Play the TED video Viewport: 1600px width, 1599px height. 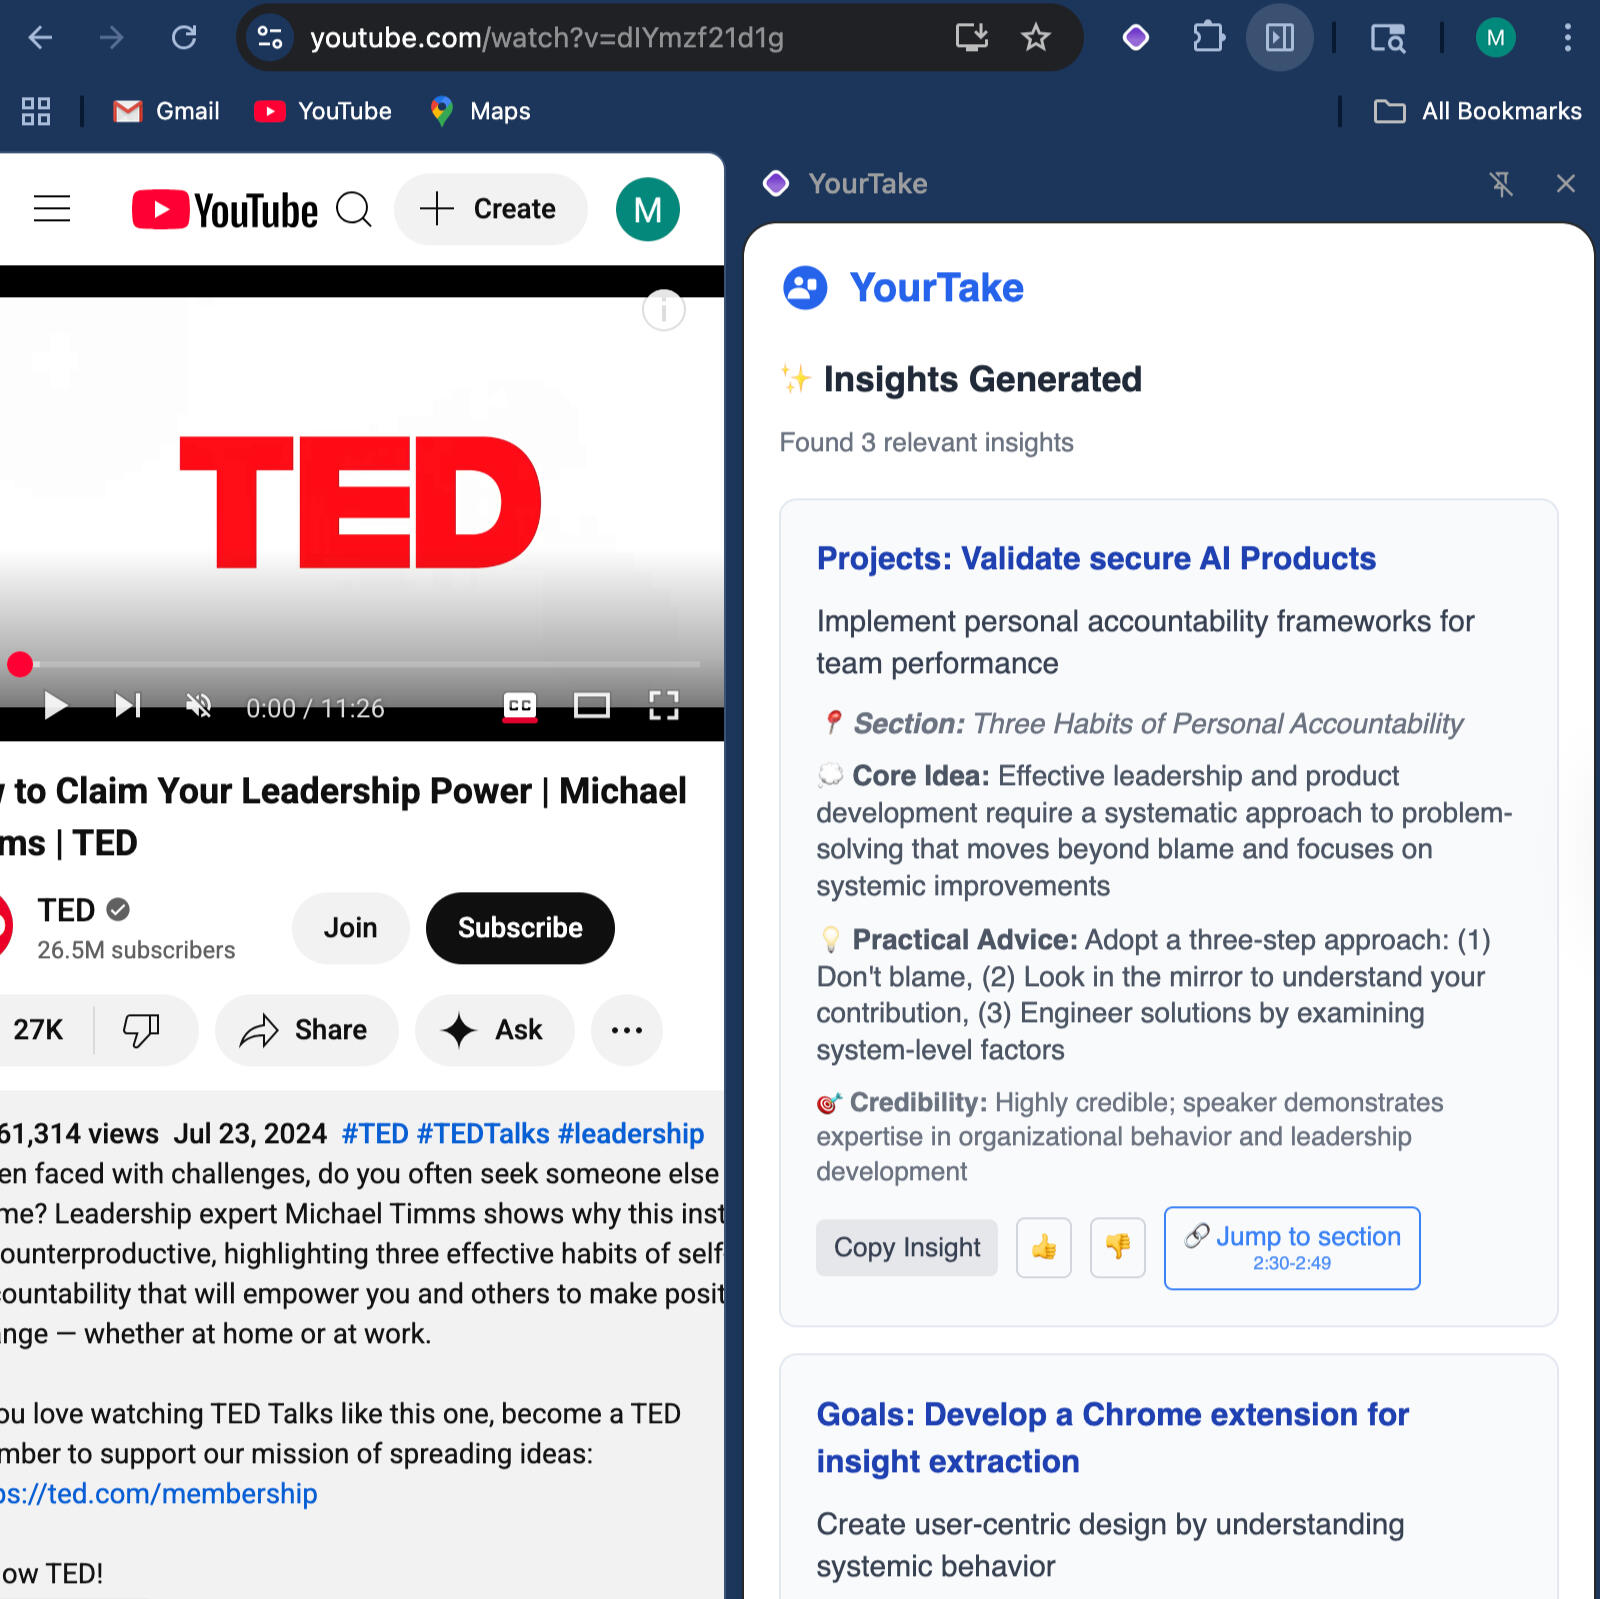point(55,707)
